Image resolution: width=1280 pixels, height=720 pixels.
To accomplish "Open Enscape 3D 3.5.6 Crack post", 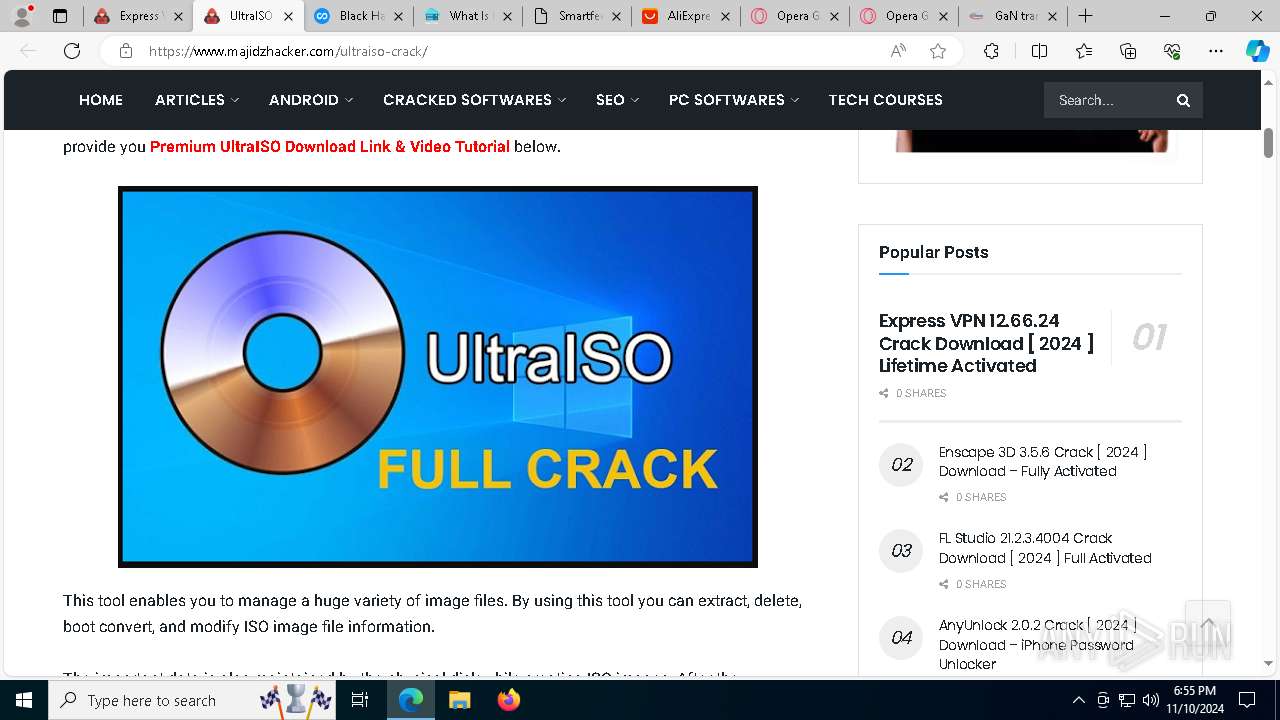I will point(1043,461).
